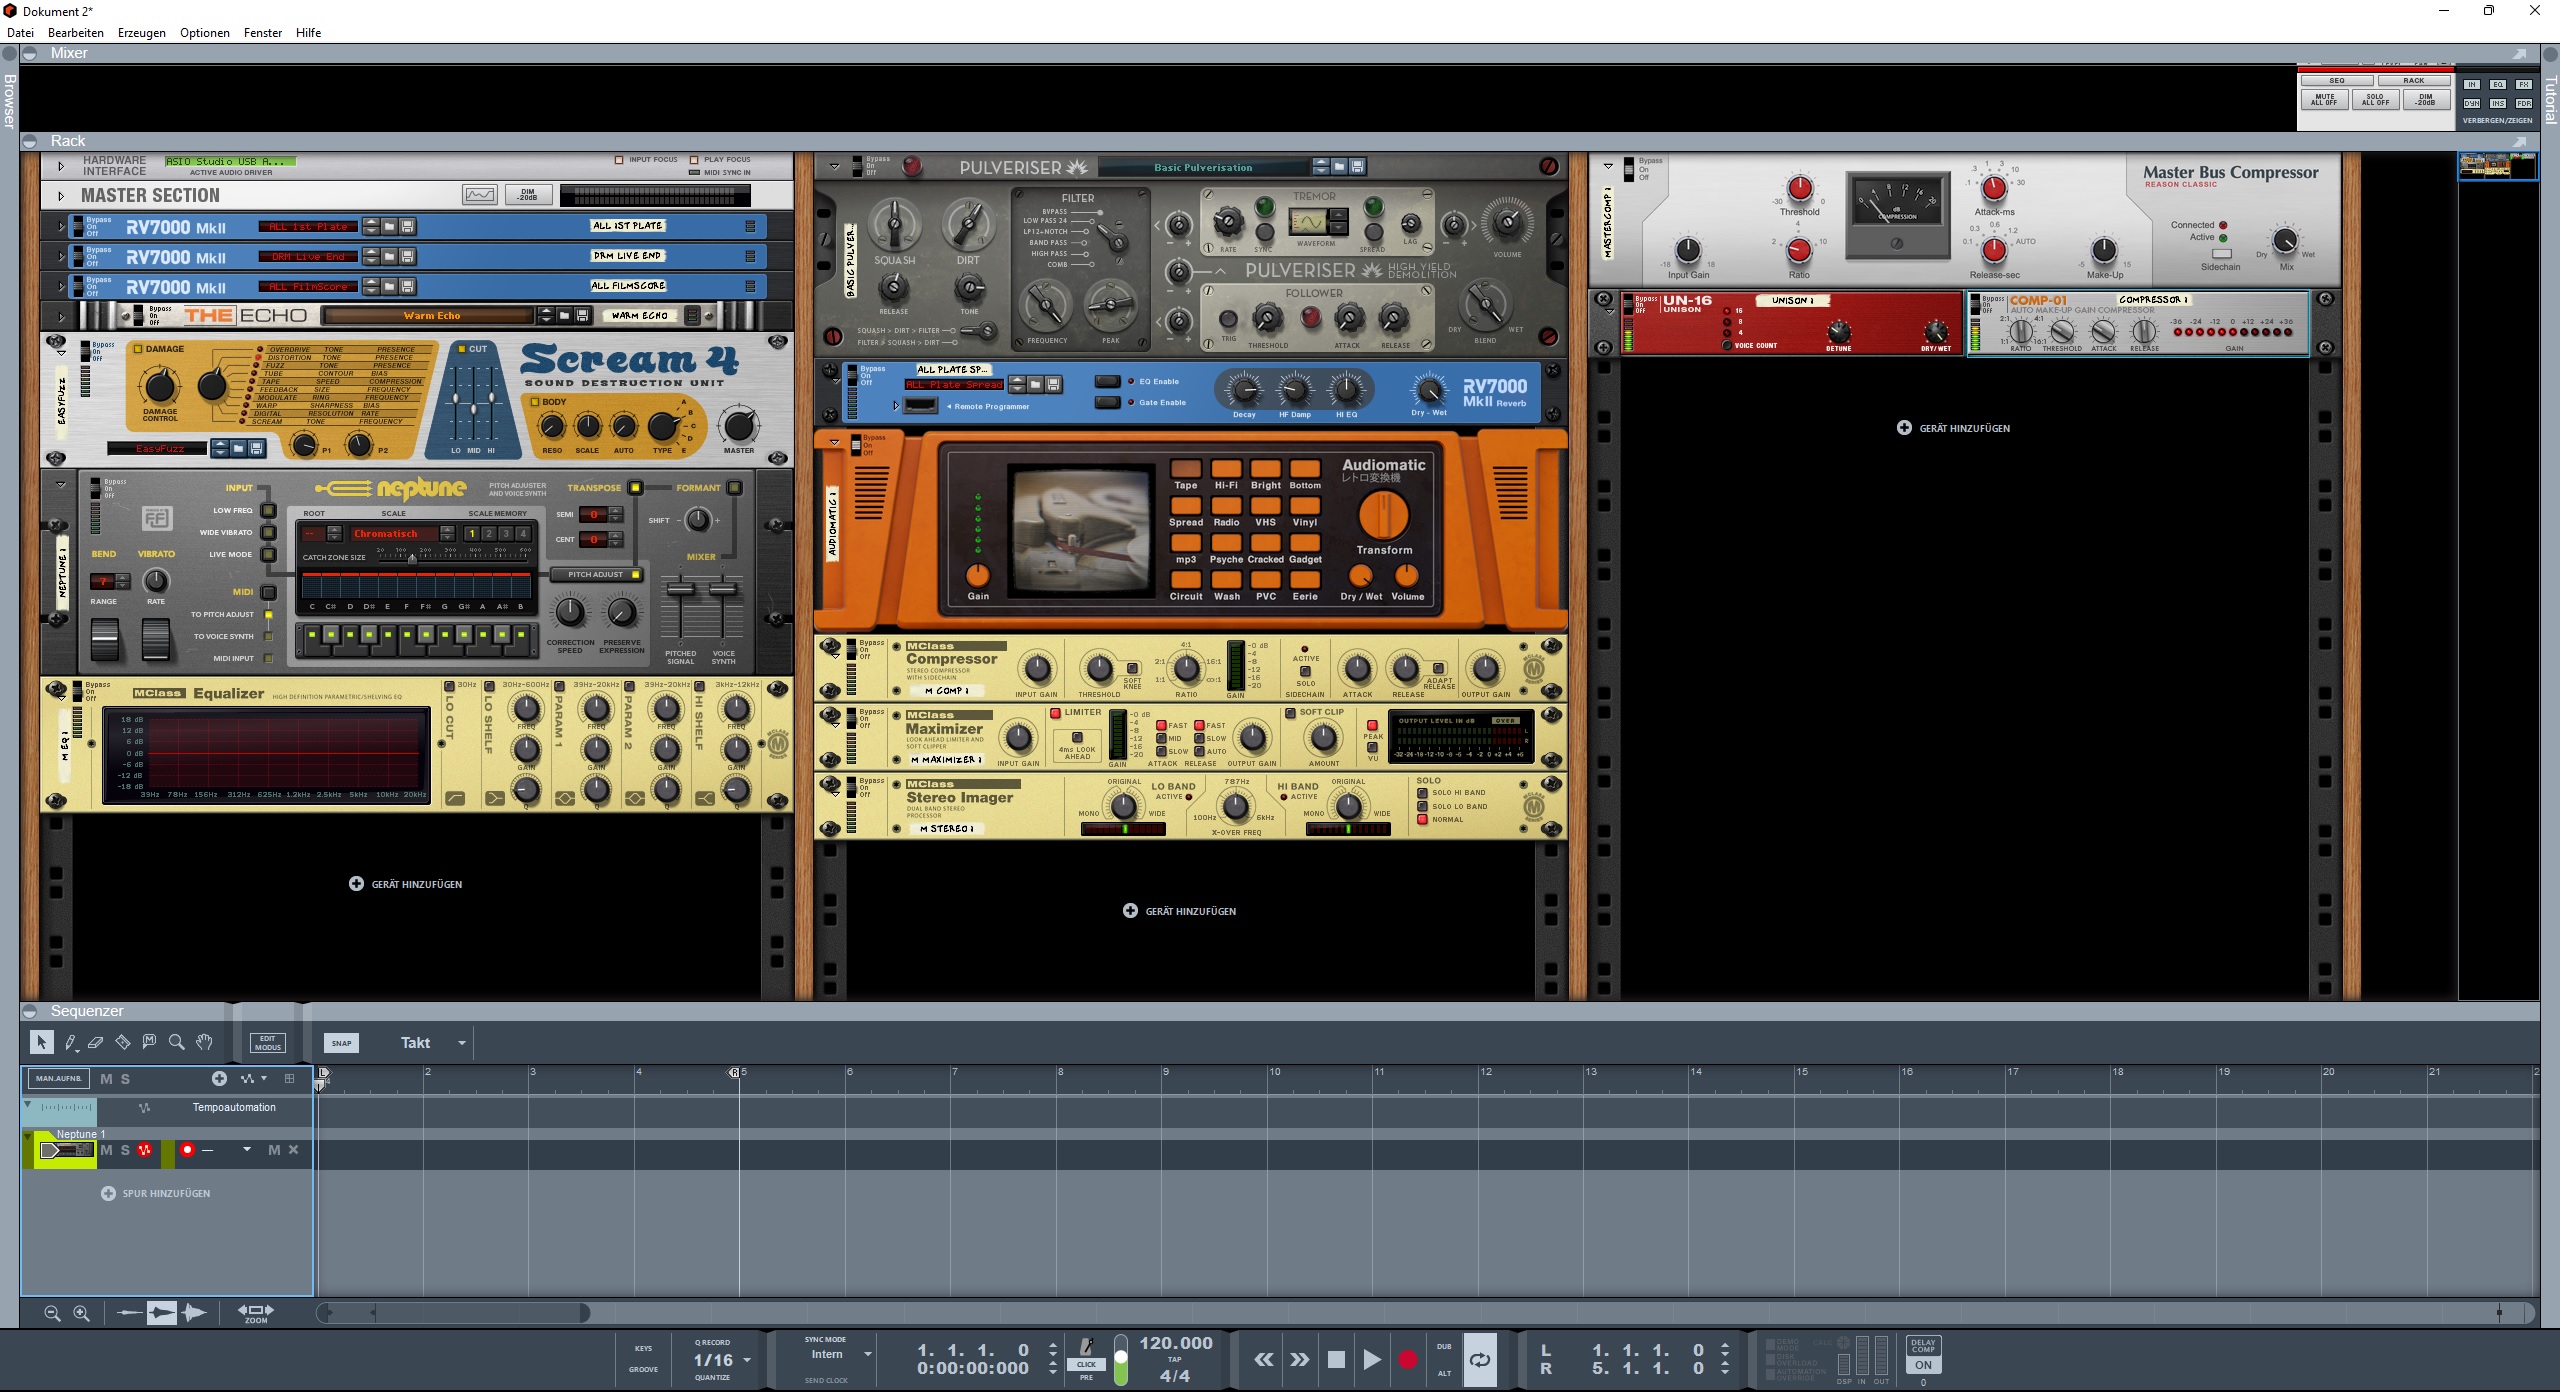Open the Fenster menu
This screenshot has height=1392, width=2560.
263,32
